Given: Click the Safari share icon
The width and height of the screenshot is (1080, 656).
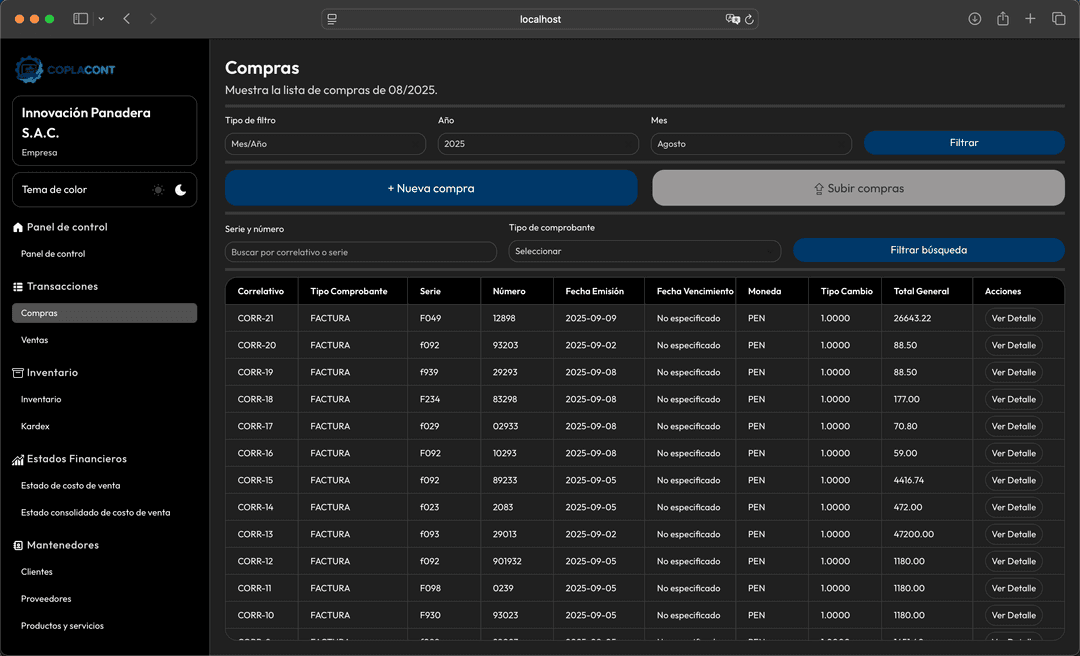Looking at the screenshot, I should (x=1002, y=19).
